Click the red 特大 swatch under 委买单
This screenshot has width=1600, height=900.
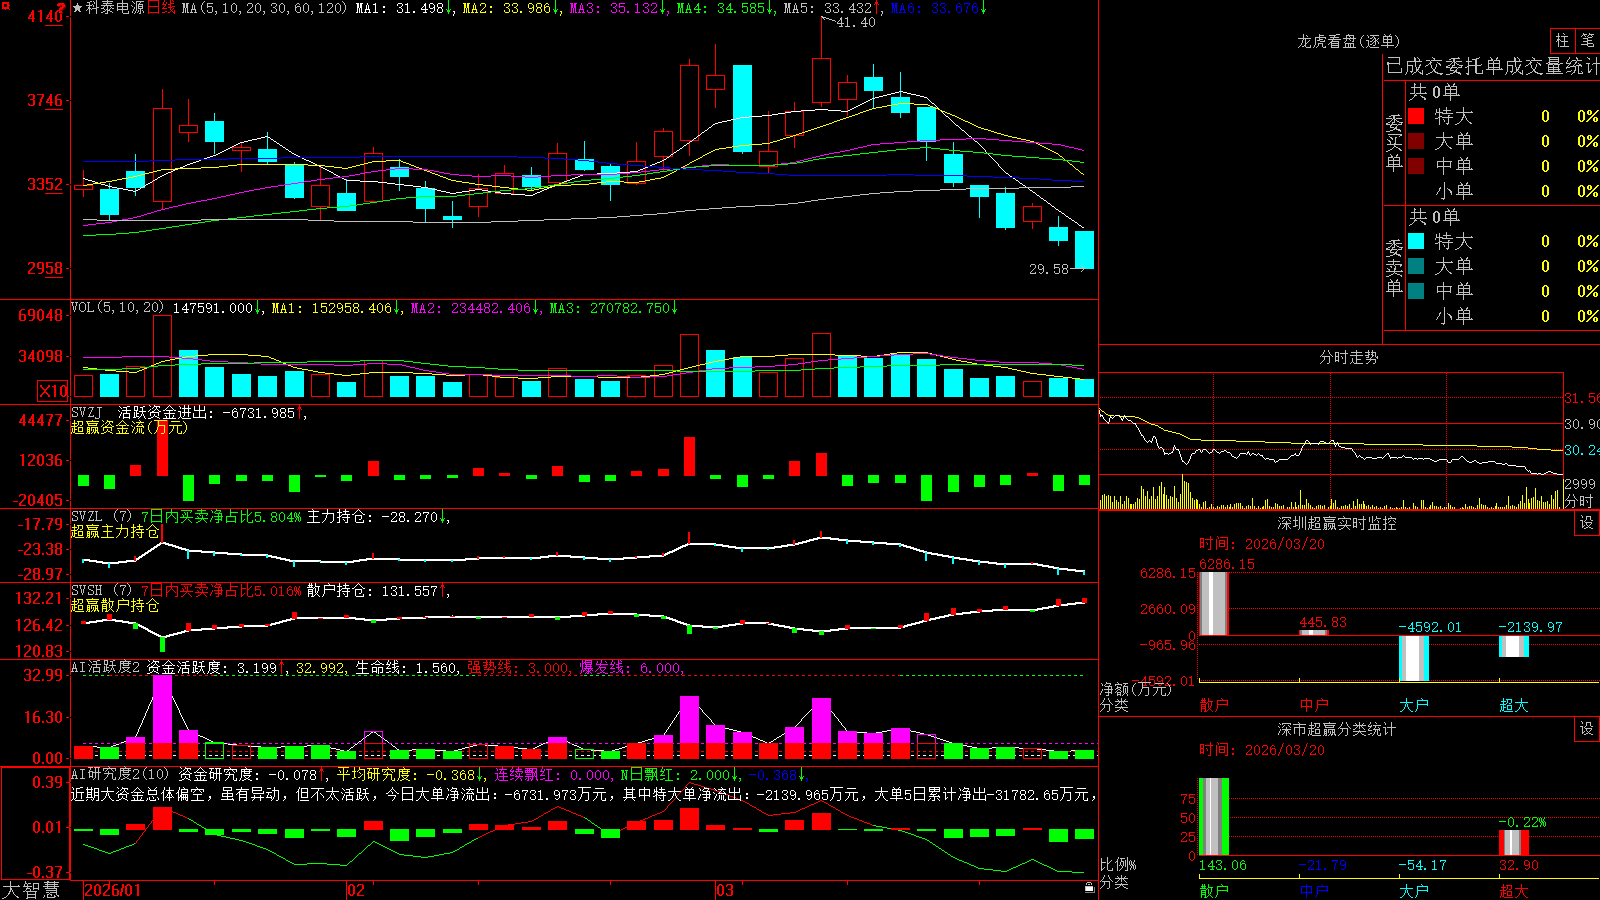point(1416,116)
